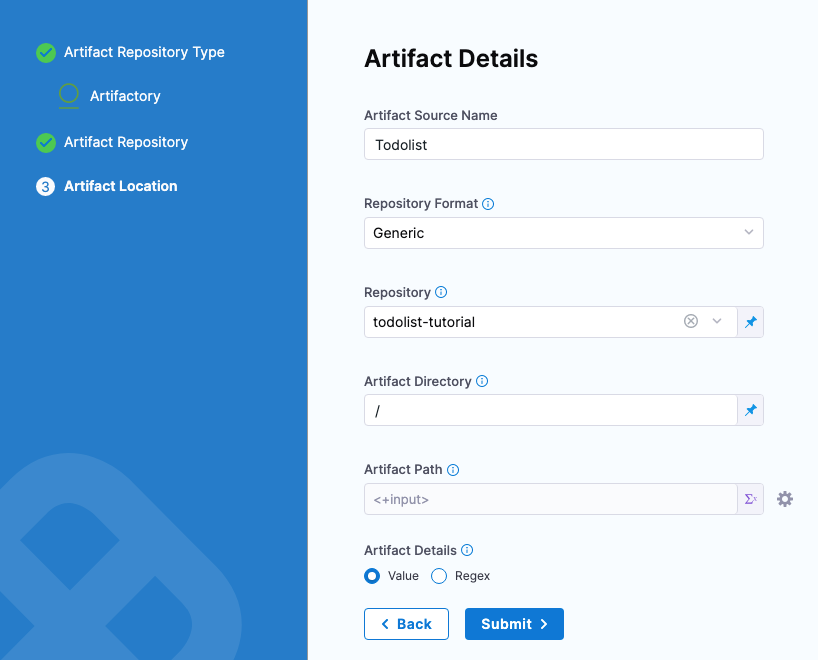This screenshot has width=818, height=660.
Task: Click the pin icon next to Repository field
Action: point(750,322)
